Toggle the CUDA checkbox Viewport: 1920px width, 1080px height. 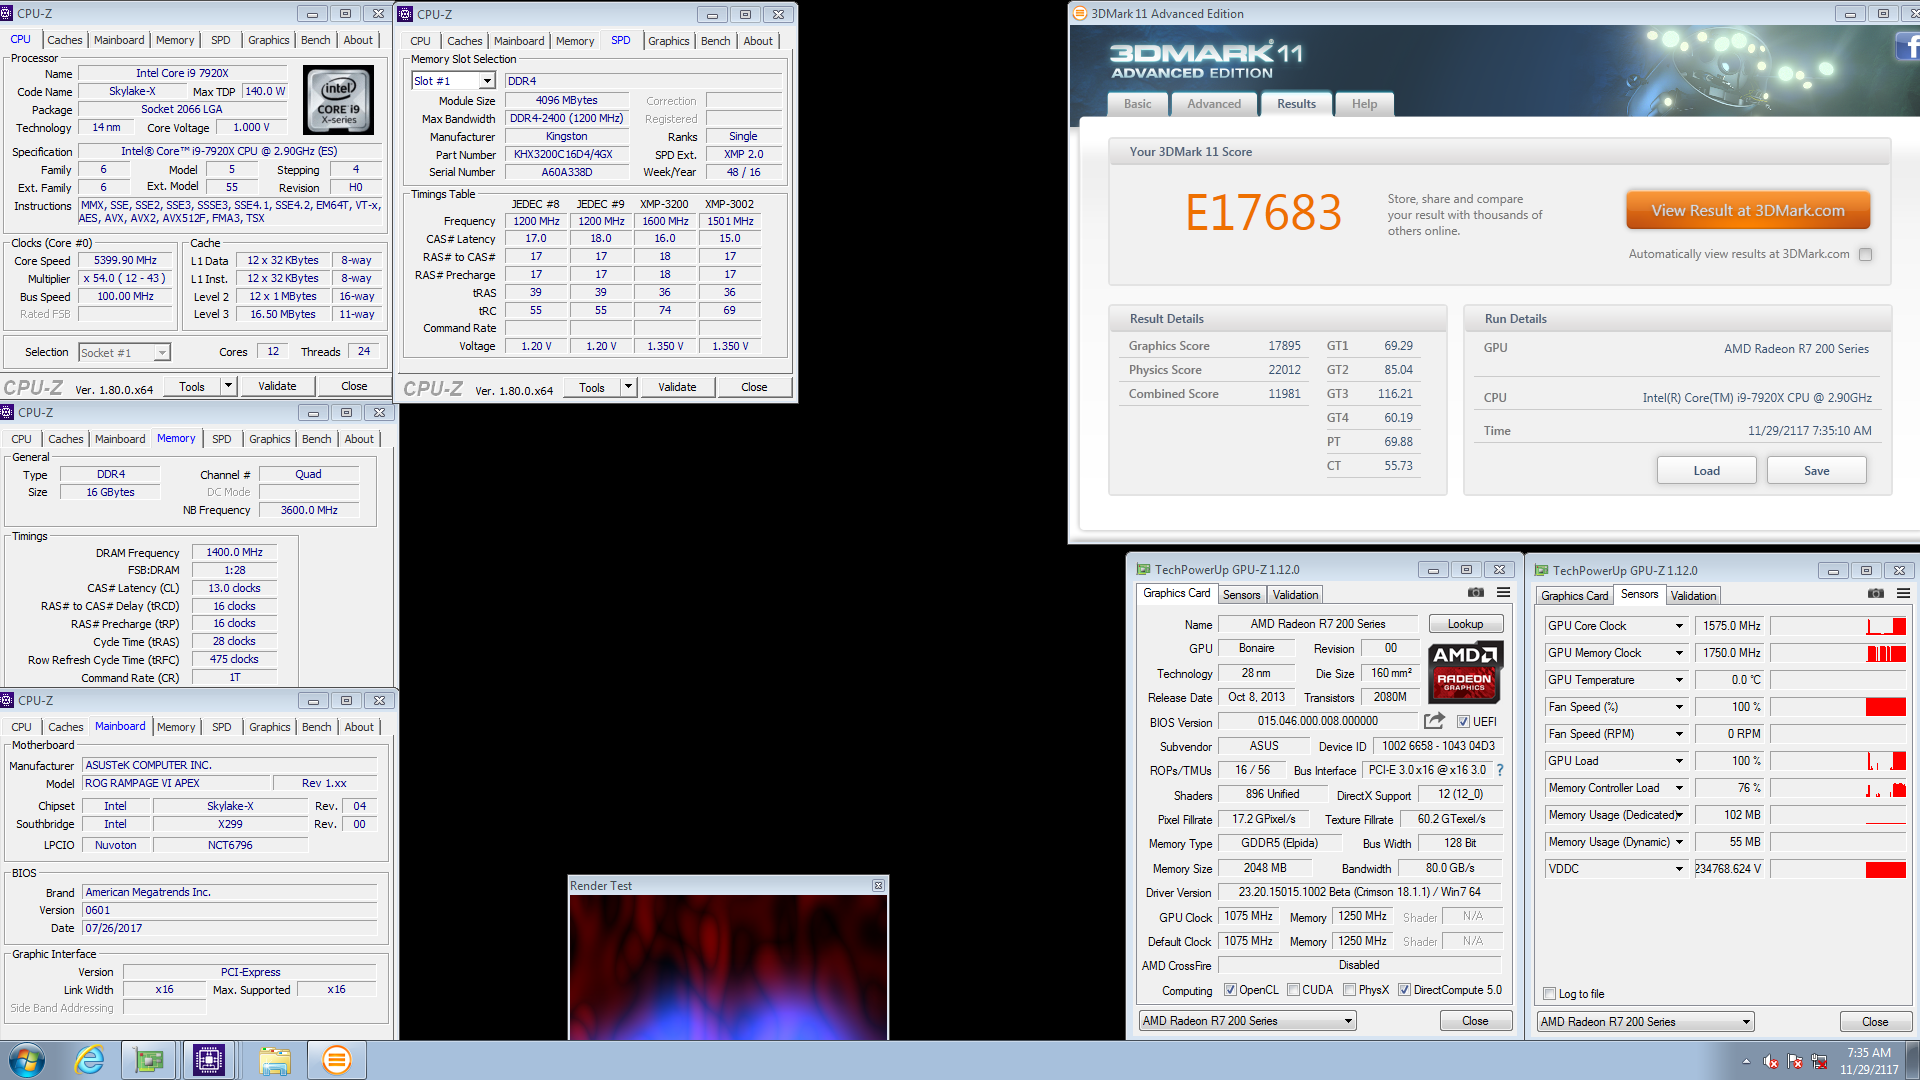(1293, 990)
